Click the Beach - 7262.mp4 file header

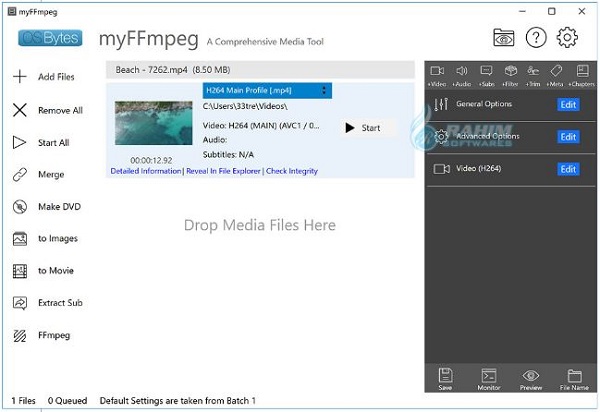click(260, 70)
